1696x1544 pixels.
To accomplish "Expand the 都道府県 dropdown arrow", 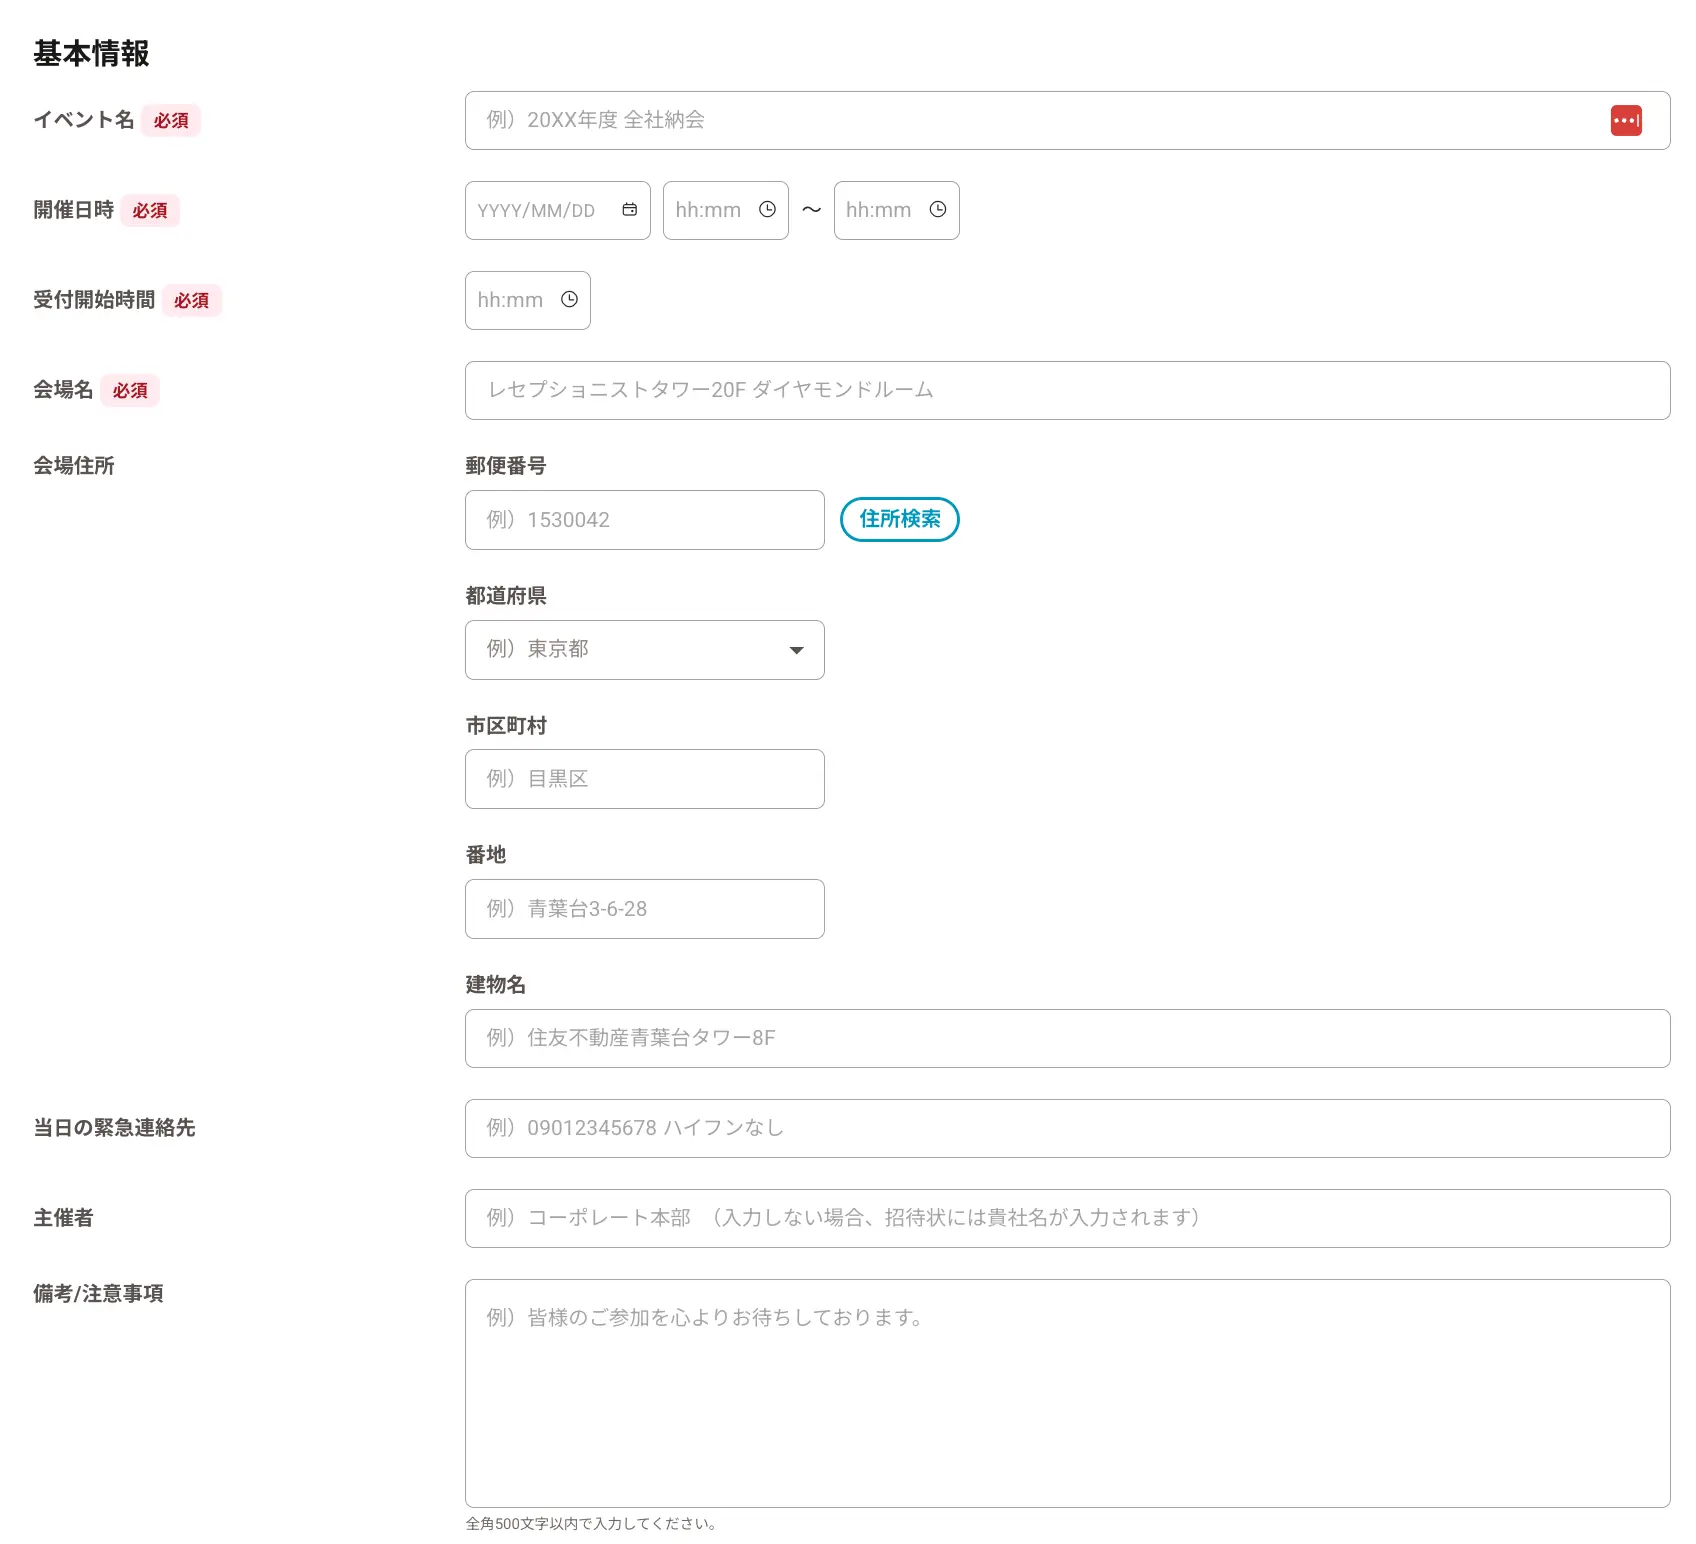I will (x=797, y=650).
